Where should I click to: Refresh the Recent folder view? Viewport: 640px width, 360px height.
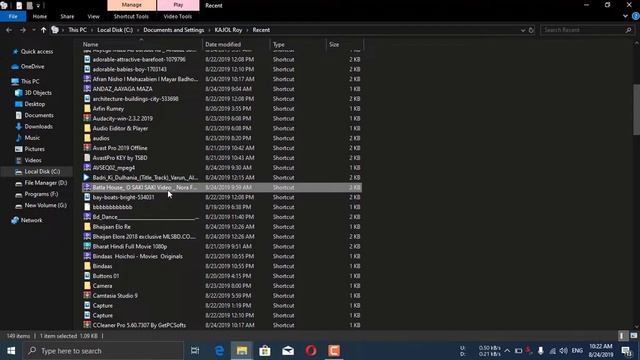point(531,30)
